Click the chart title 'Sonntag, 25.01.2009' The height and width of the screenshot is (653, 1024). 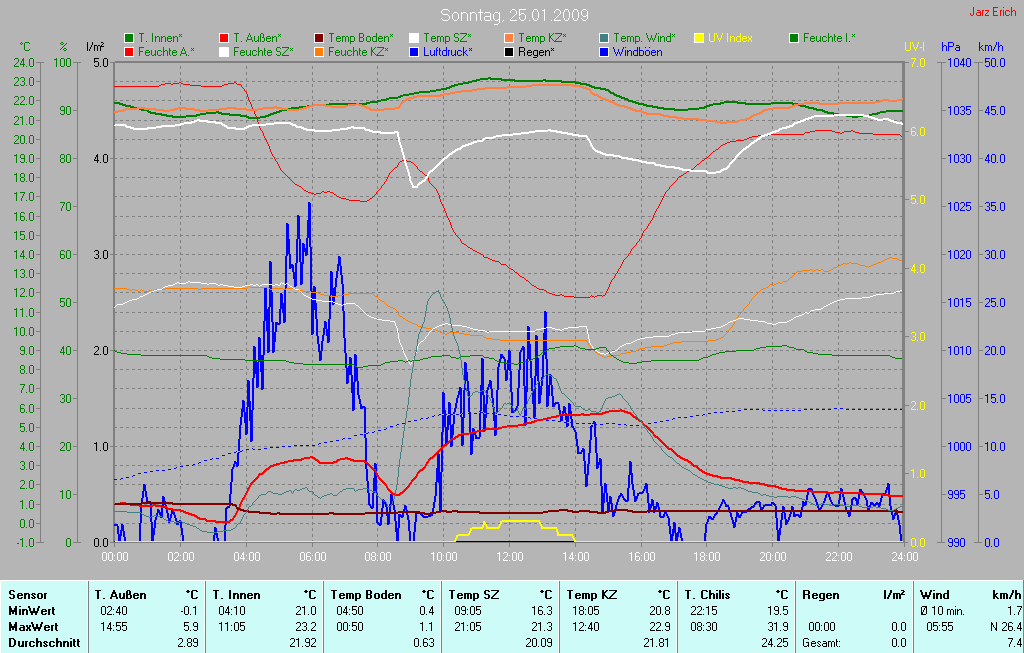(x=514, y=15)
